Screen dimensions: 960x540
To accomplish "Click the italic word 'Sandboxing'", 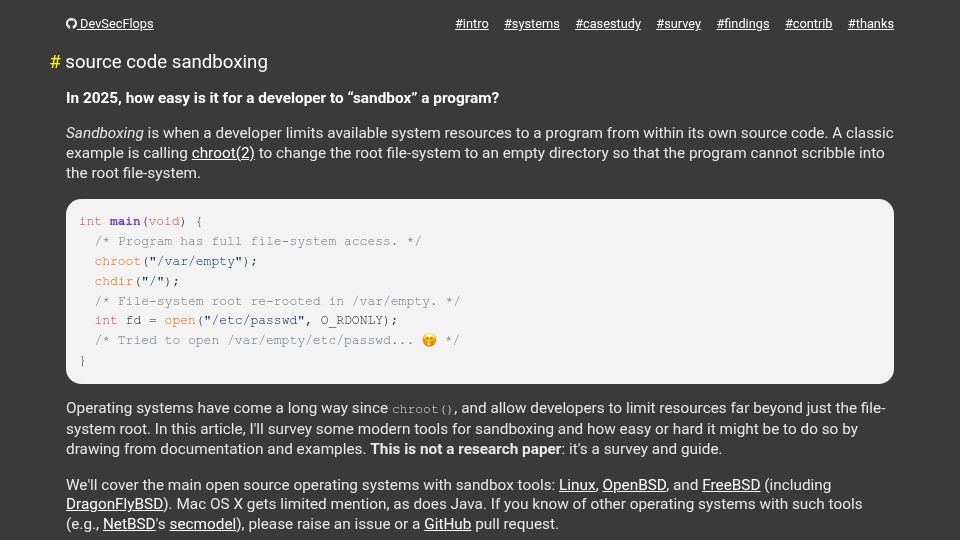I will pos(105,133).
